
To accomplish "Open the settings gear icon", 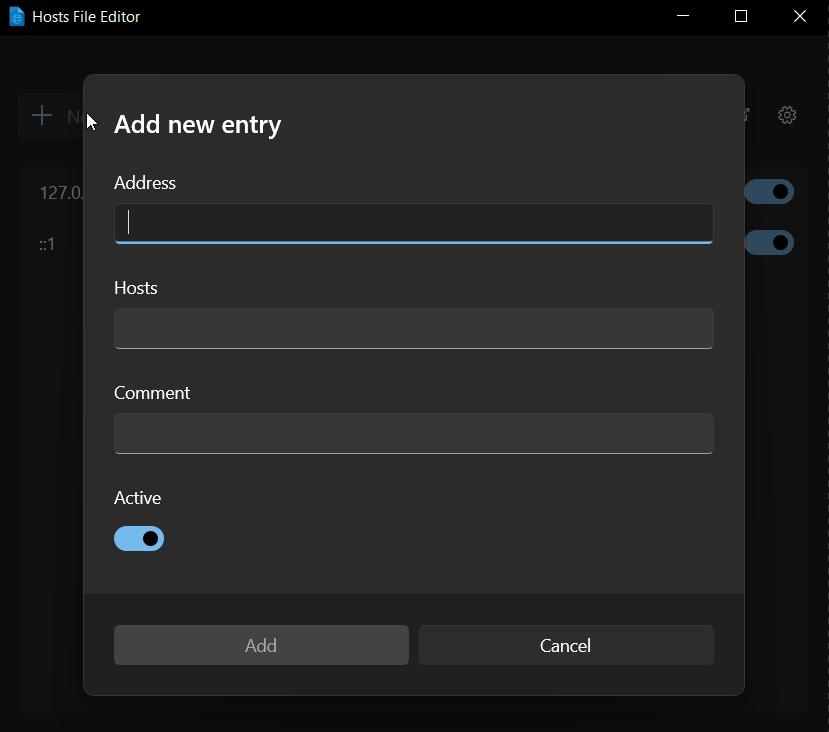I will (x=787, y=115).
